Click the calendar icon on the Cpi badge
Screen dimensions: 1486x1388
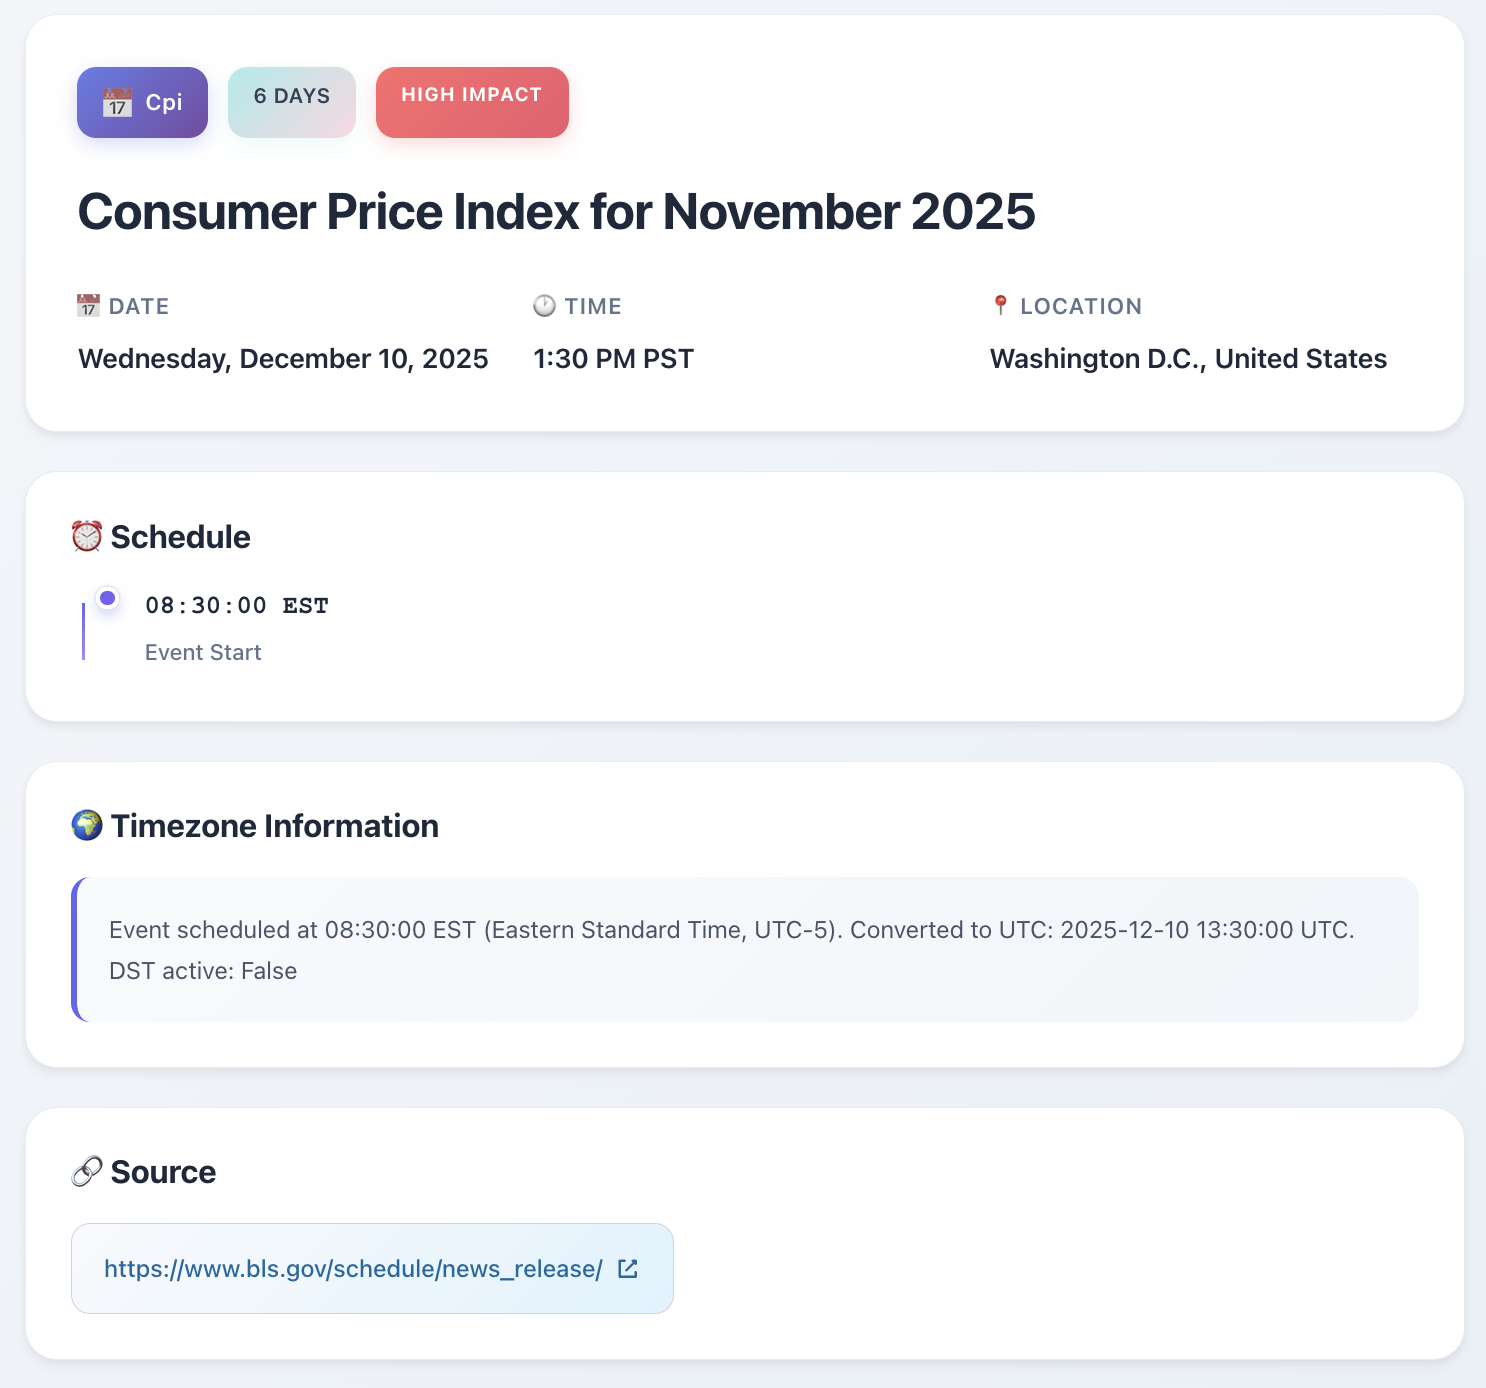(x=117, y=101)
